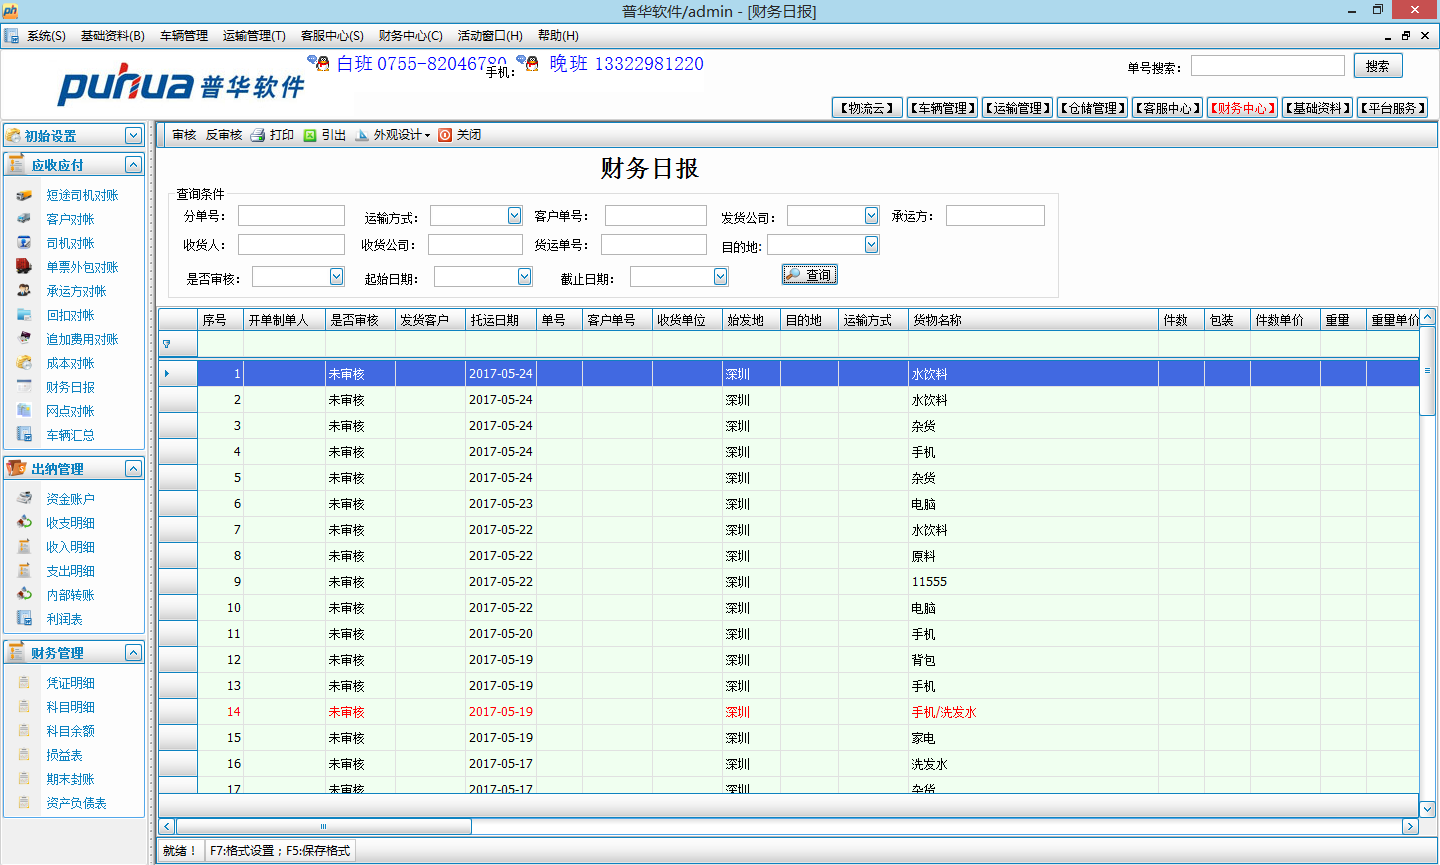This screenshot has height=865, width=1440.
Task: Open the 运输方式 dropdown
Action: 514,216
